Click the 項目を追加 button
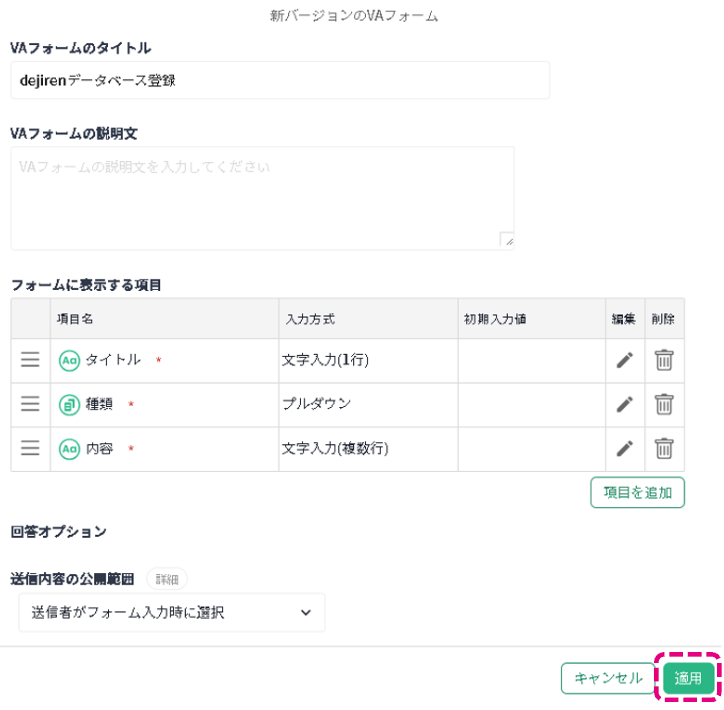 pyautogui.click(x=637, y=493)
